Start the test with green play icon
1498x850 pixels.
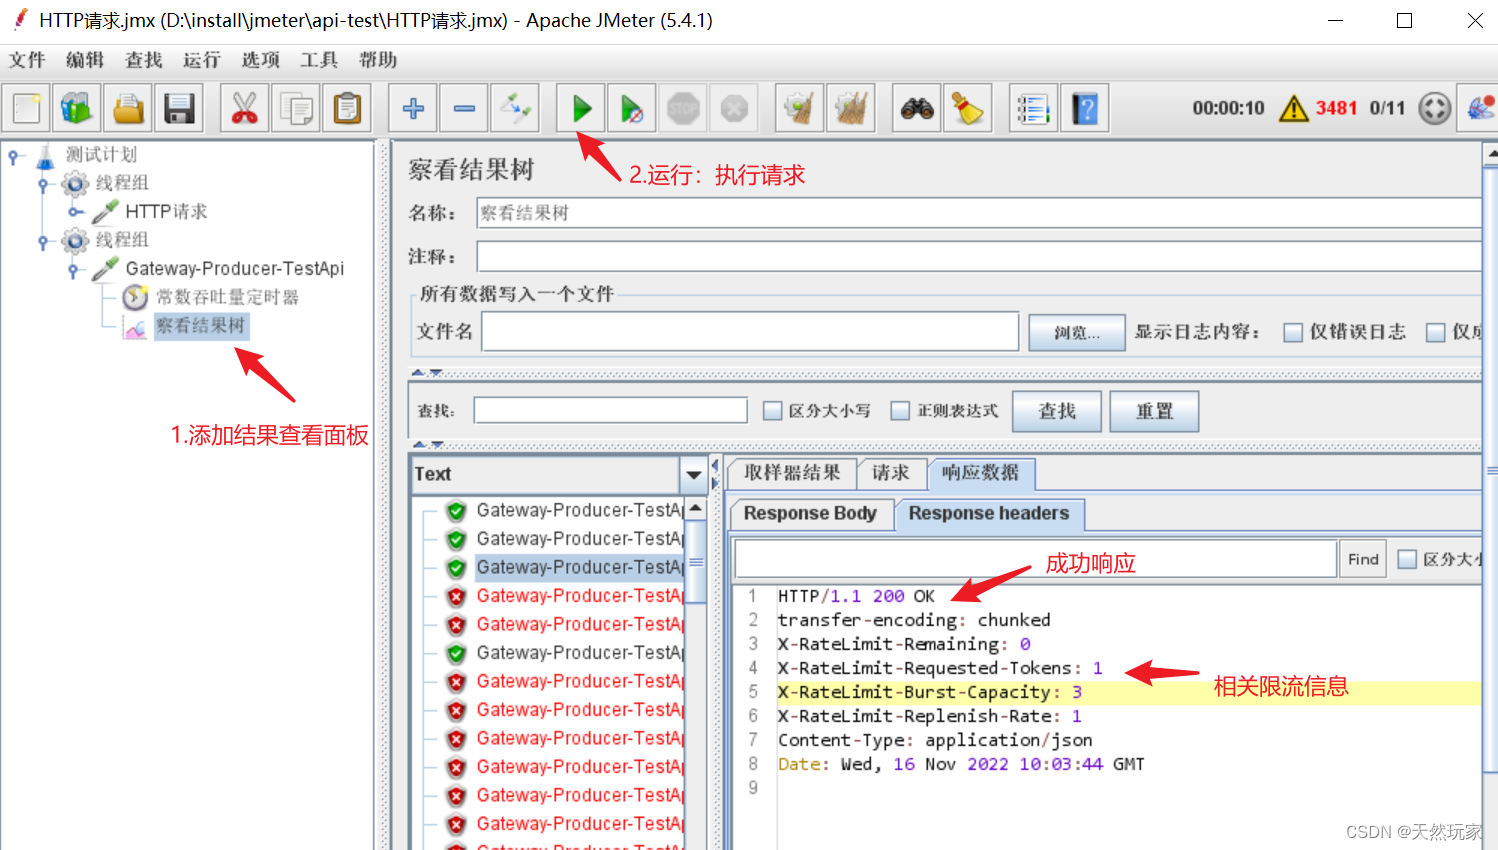[x=581, y=108]
